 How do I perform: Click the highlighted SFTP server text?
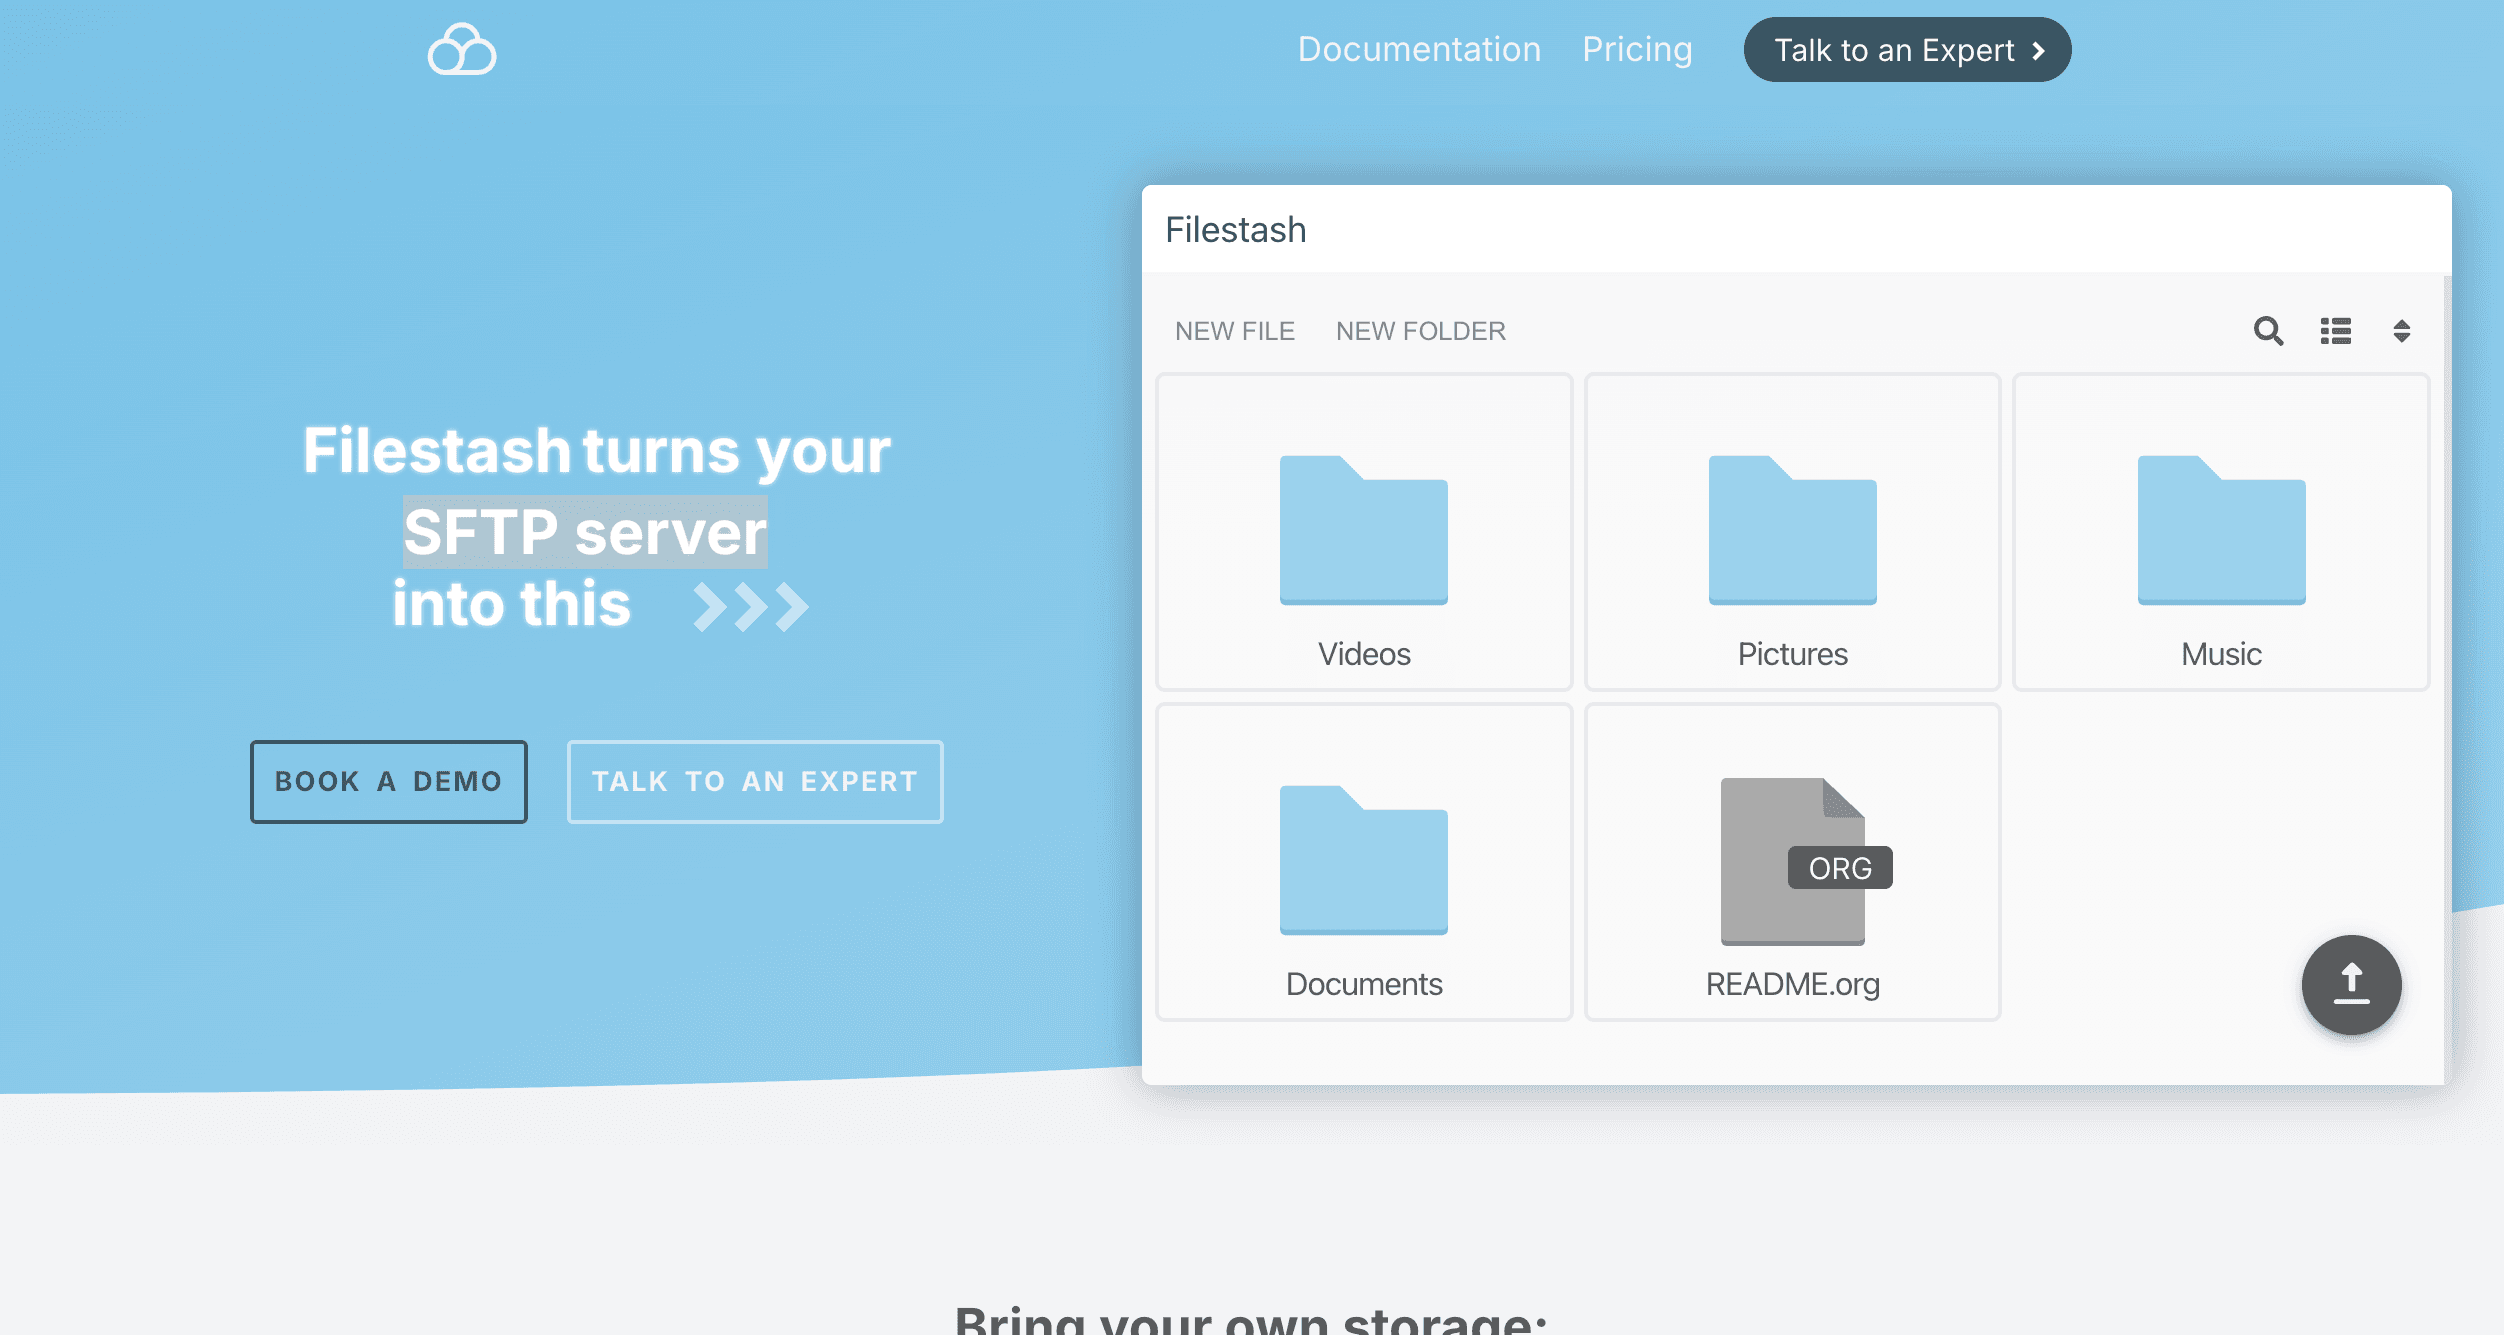[x=585, y=532]
